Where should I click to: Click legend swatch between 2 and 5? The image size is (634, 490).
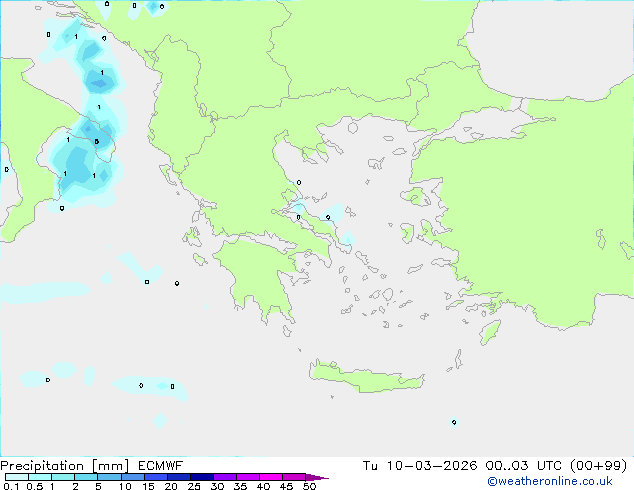coord(86,477)
